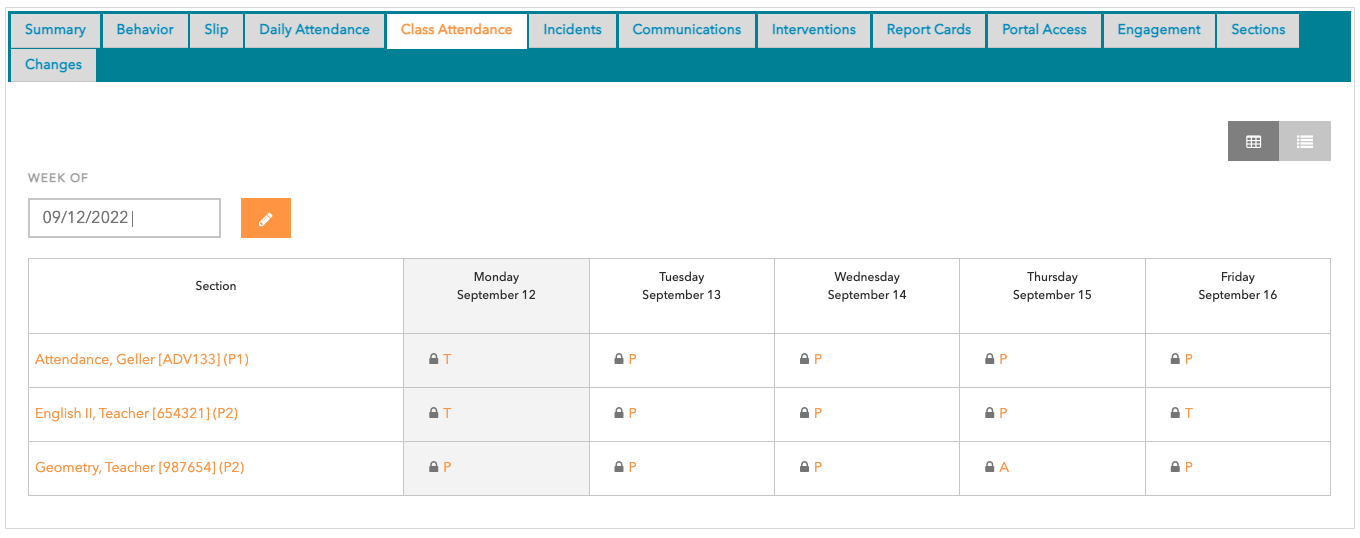Click the orange pencil edit button
Image resolution: width=1360 pixels, height=538 pixels.
pyautogui.click(x=265, y=219)
